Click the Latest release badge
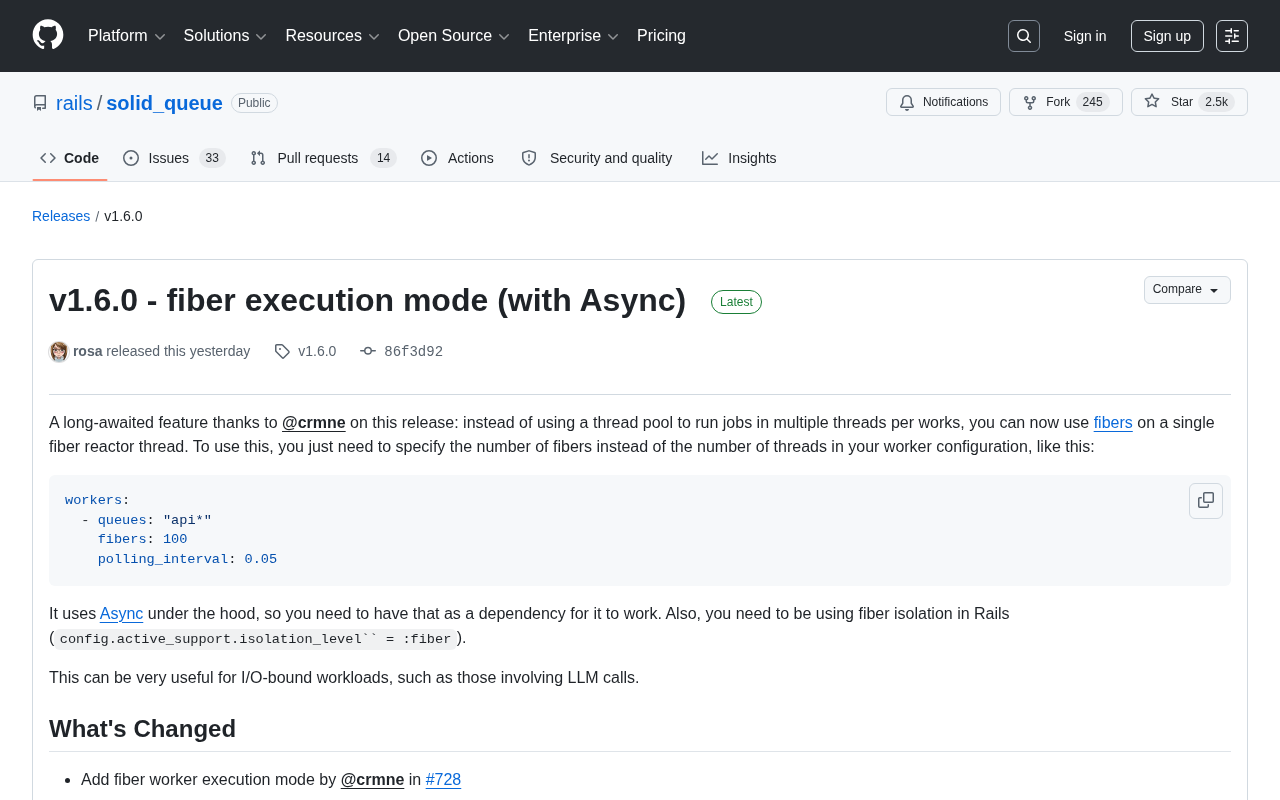 (x=736, y=302)
